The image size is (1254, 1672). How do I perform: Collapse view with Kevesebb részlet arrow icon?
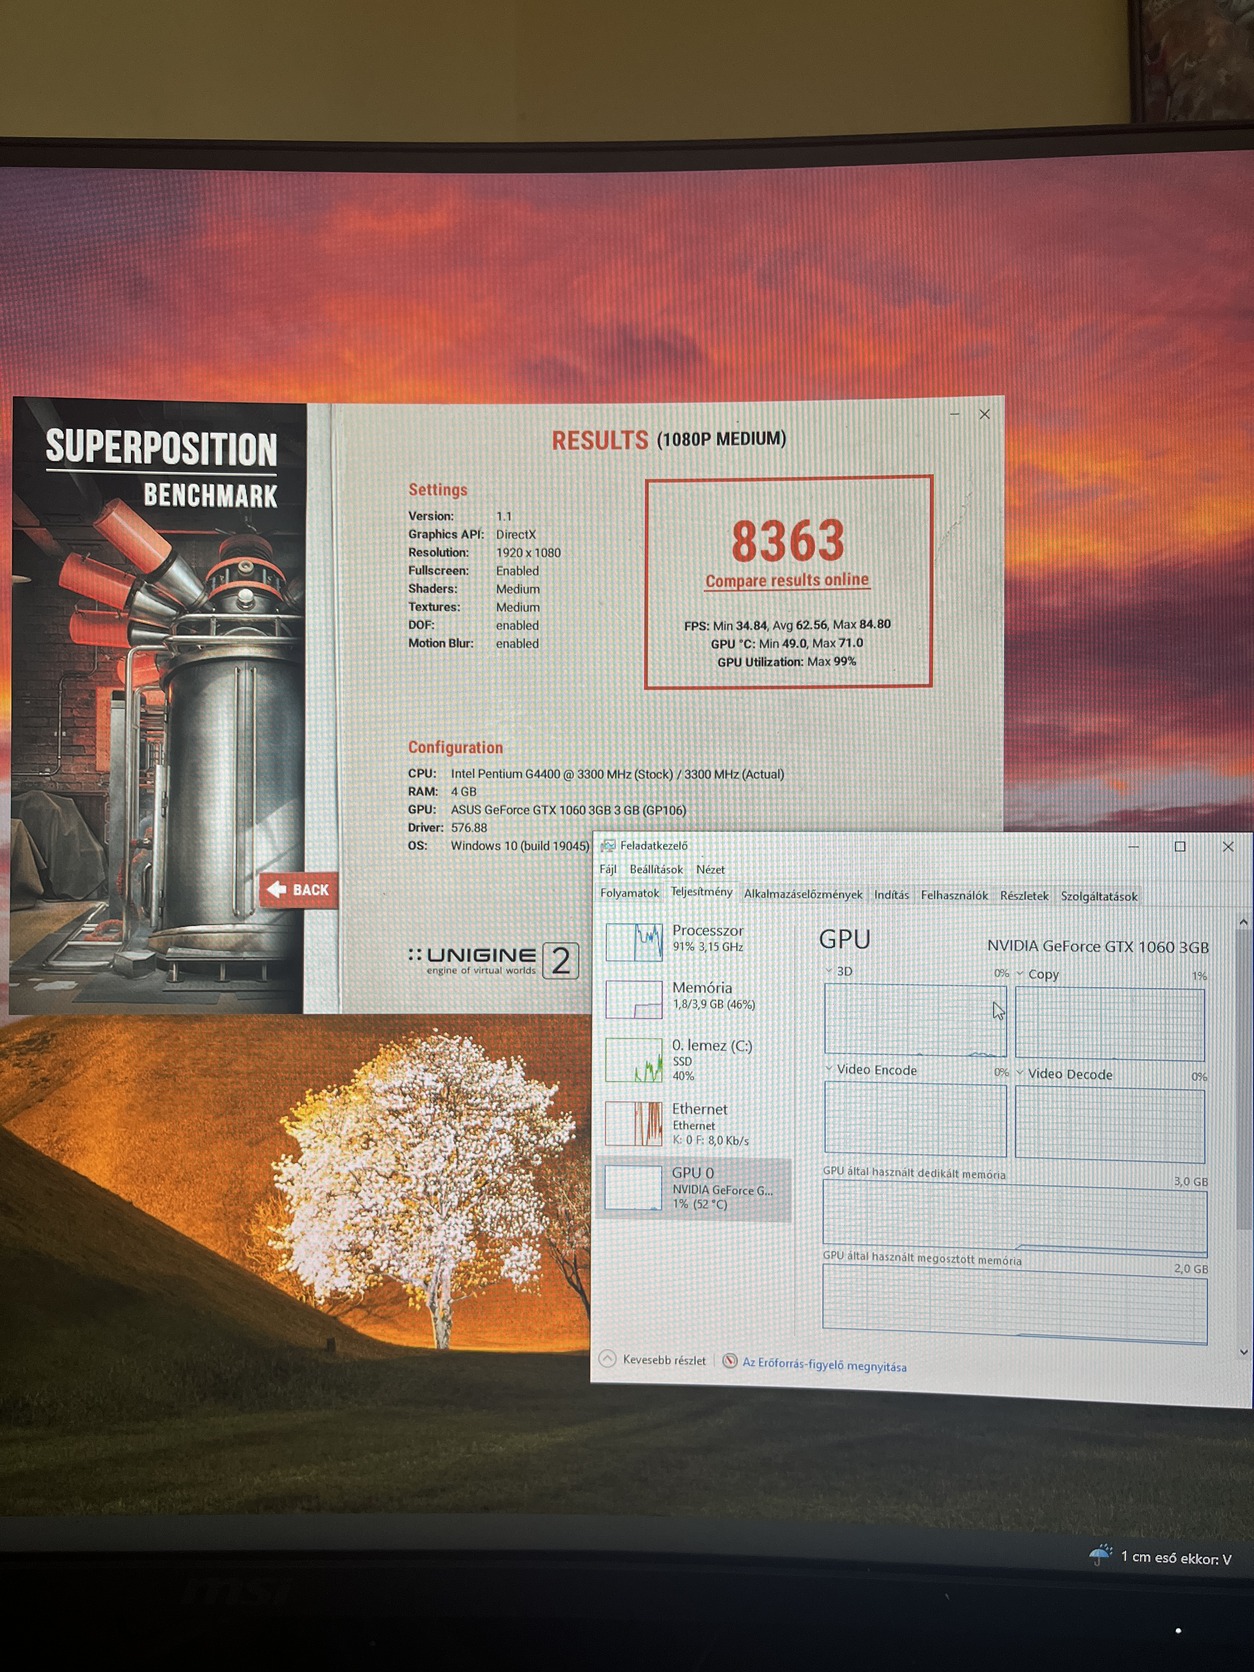tap(608, 1358)
